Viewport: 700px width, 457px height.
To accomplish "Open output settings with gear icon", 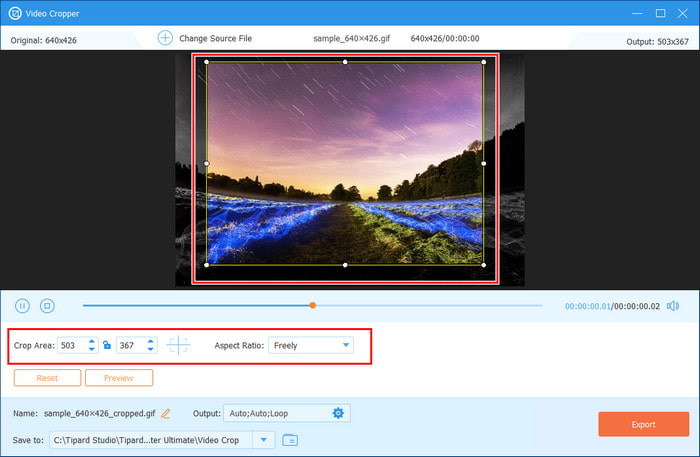I will pos(338,413).
